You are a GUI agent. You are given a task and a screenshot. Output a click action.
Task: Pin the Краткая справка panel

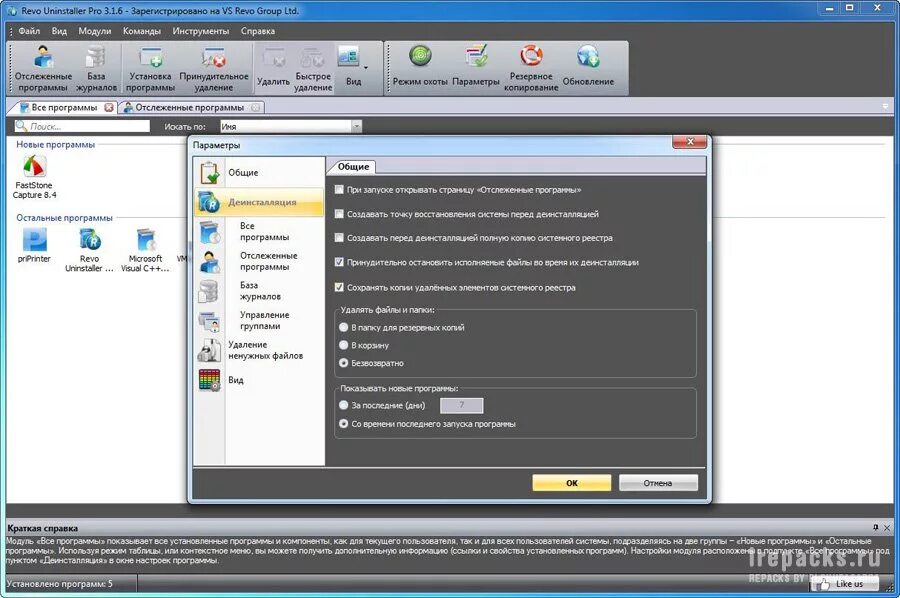[875, 527]
